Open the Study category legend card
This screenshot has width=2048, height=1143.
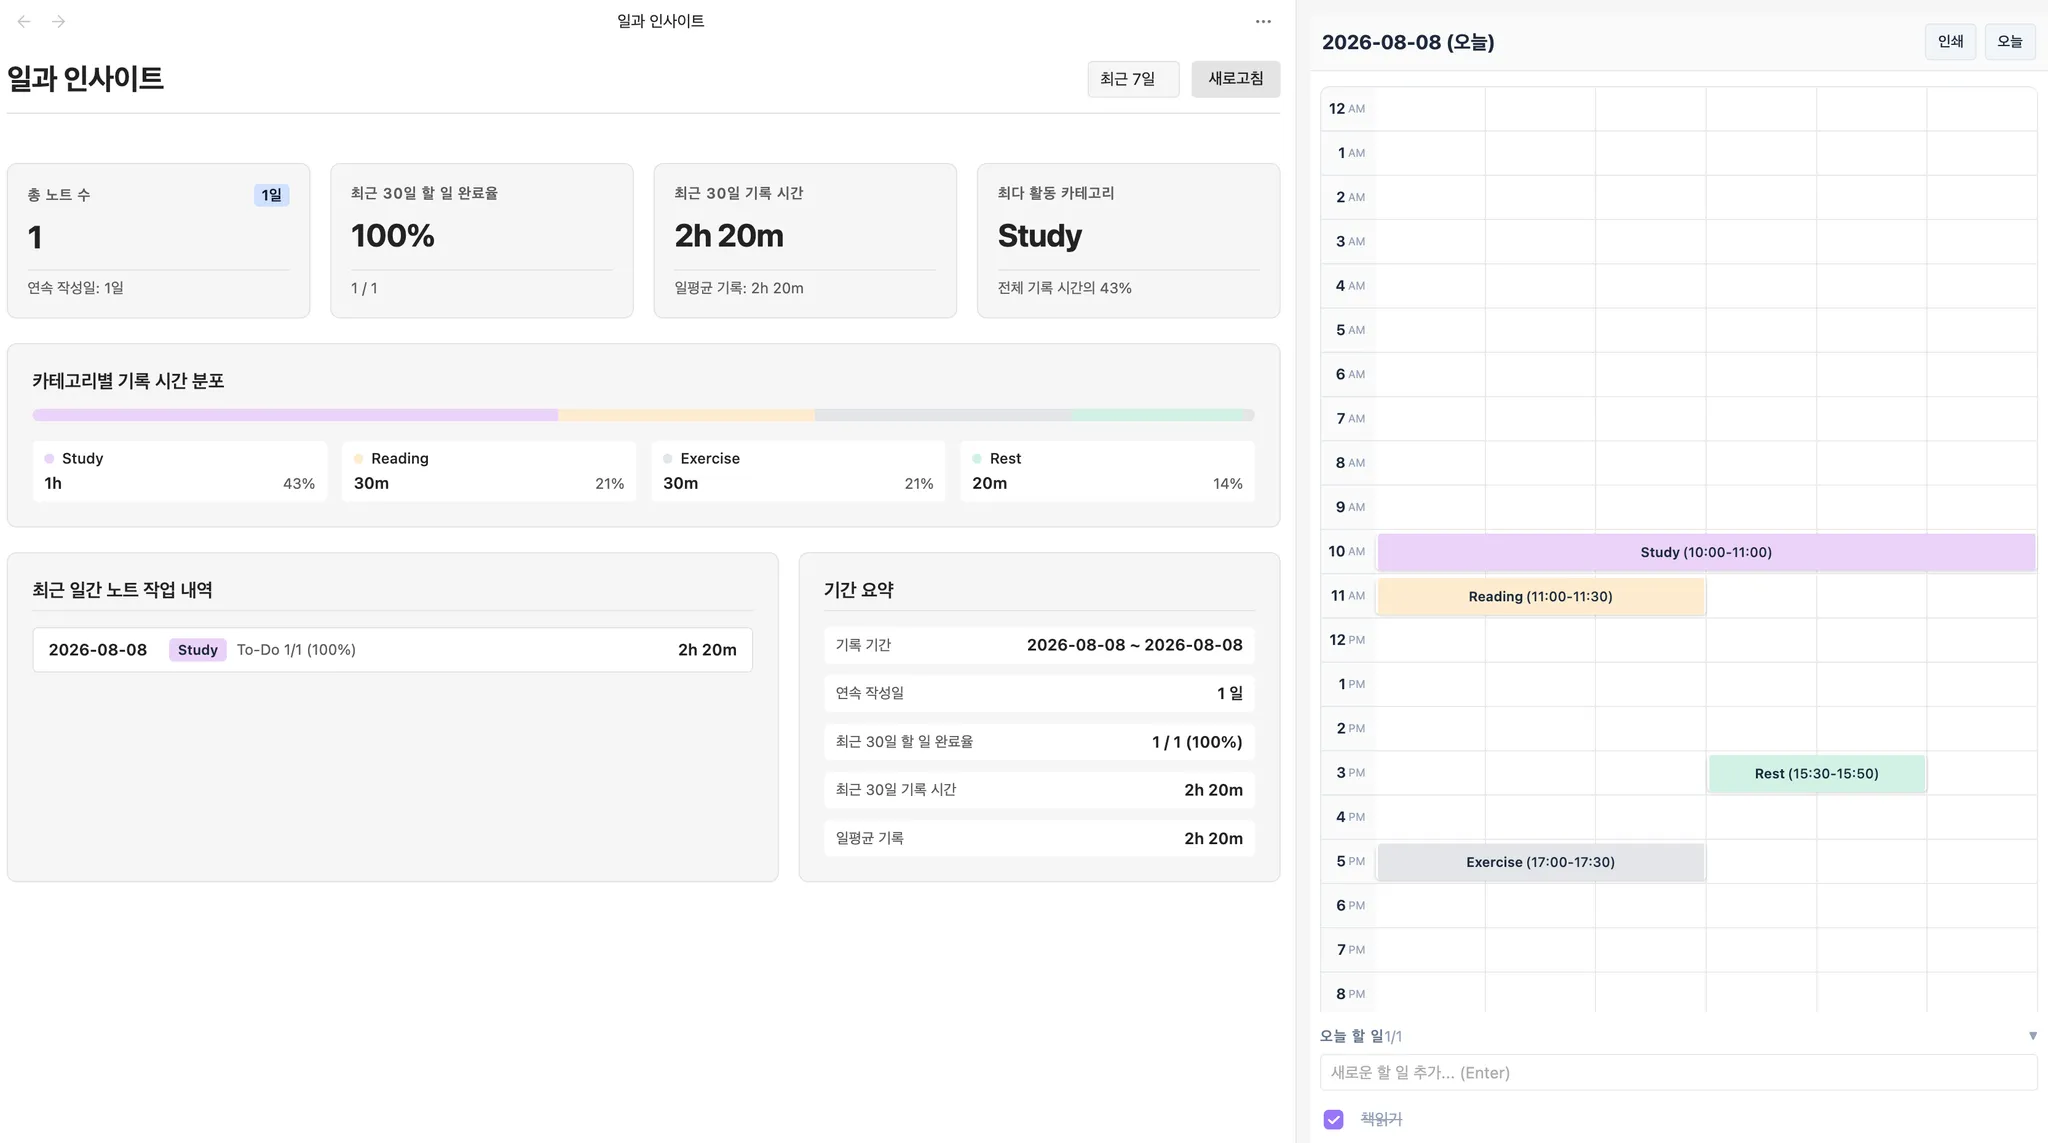[180, 471]
